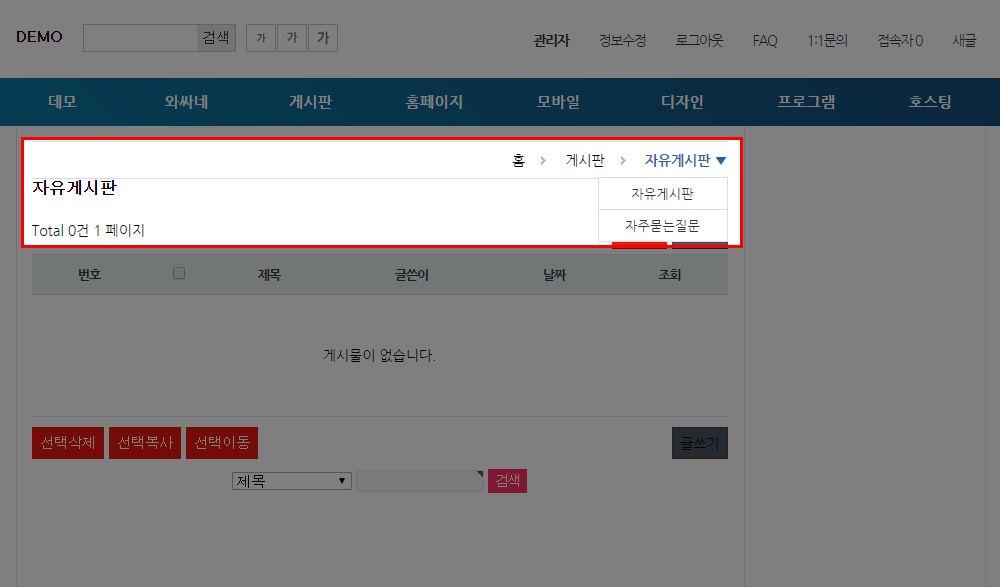The image size is (1000, 587).
Task: Go to the 1:1문의 inquiry page
Action: point(827,41)
